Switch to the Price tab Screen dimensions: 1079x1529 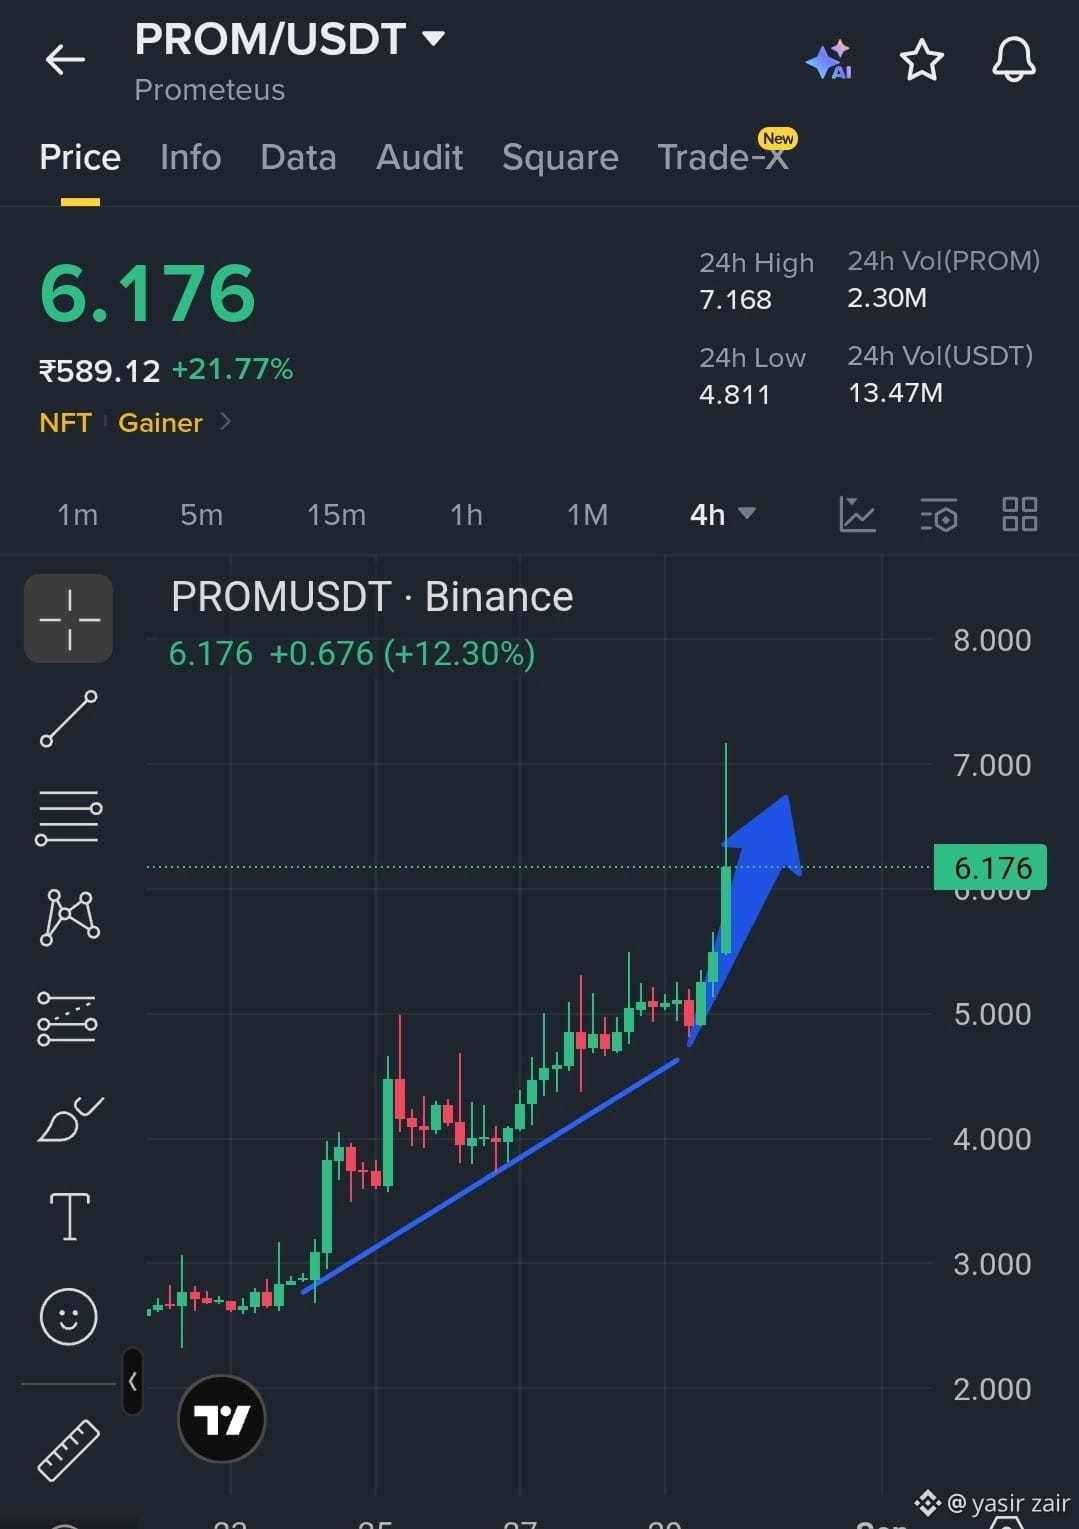click(x=80, y=157)
